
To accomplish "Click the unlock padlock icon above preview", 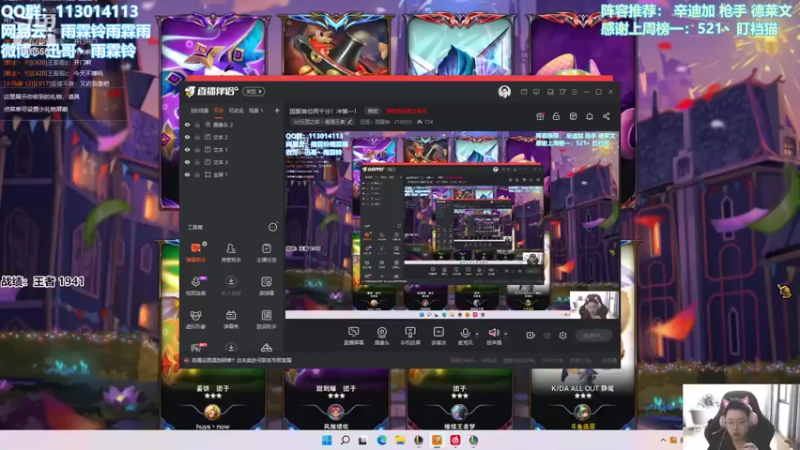I will click(556, 116).
